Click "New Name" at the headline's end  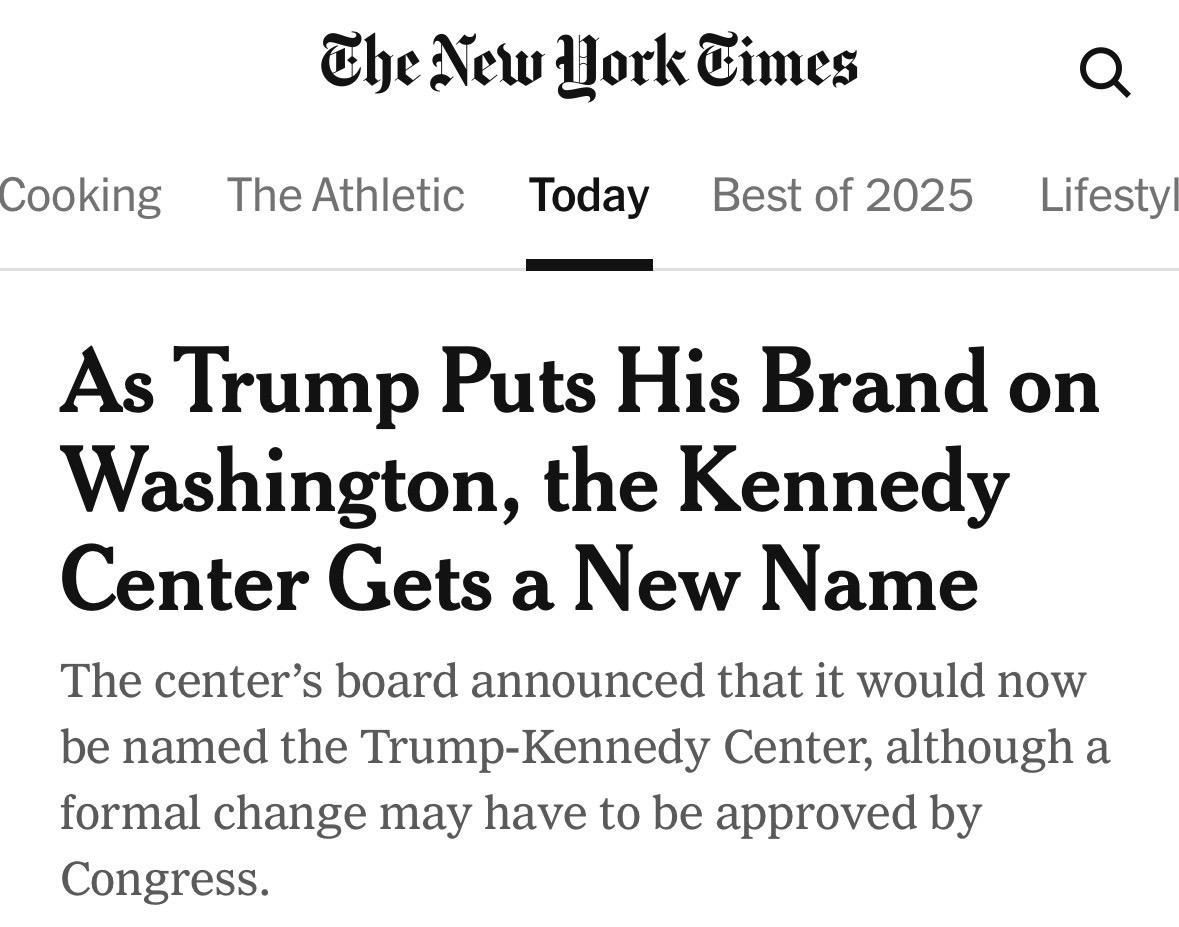pyautogui.click(x=775, y=582)
